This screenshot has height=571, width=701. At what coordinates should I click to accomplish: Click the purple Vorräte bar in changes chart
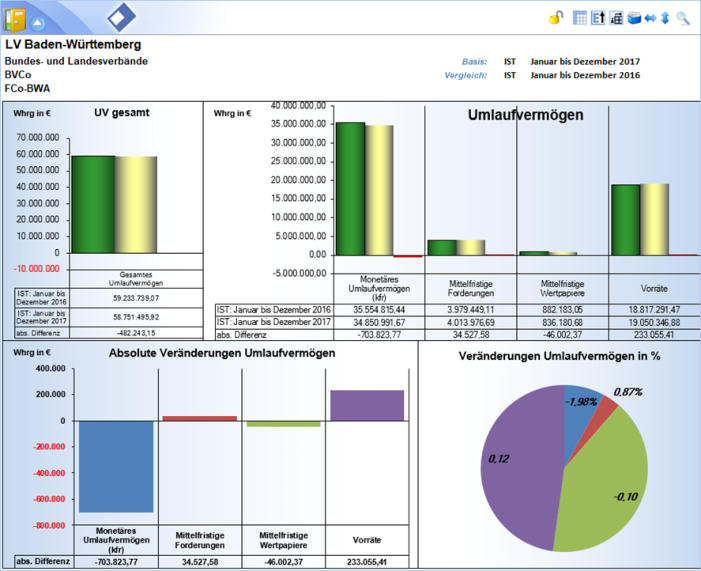click(366, 404)
